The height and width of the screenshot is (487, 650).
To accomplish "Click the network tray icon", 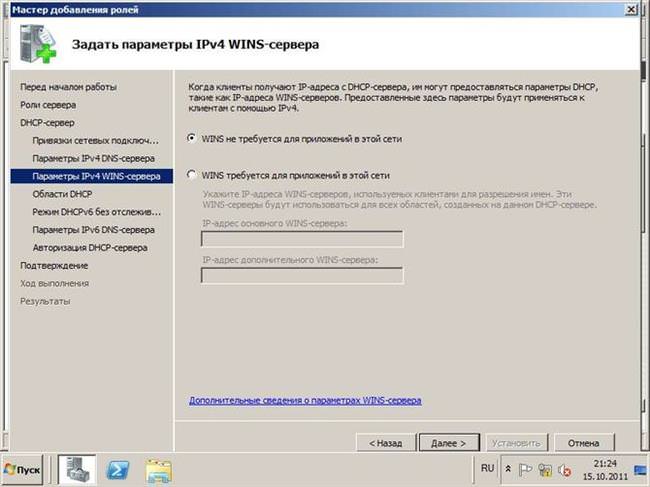I will pos(545,470).
